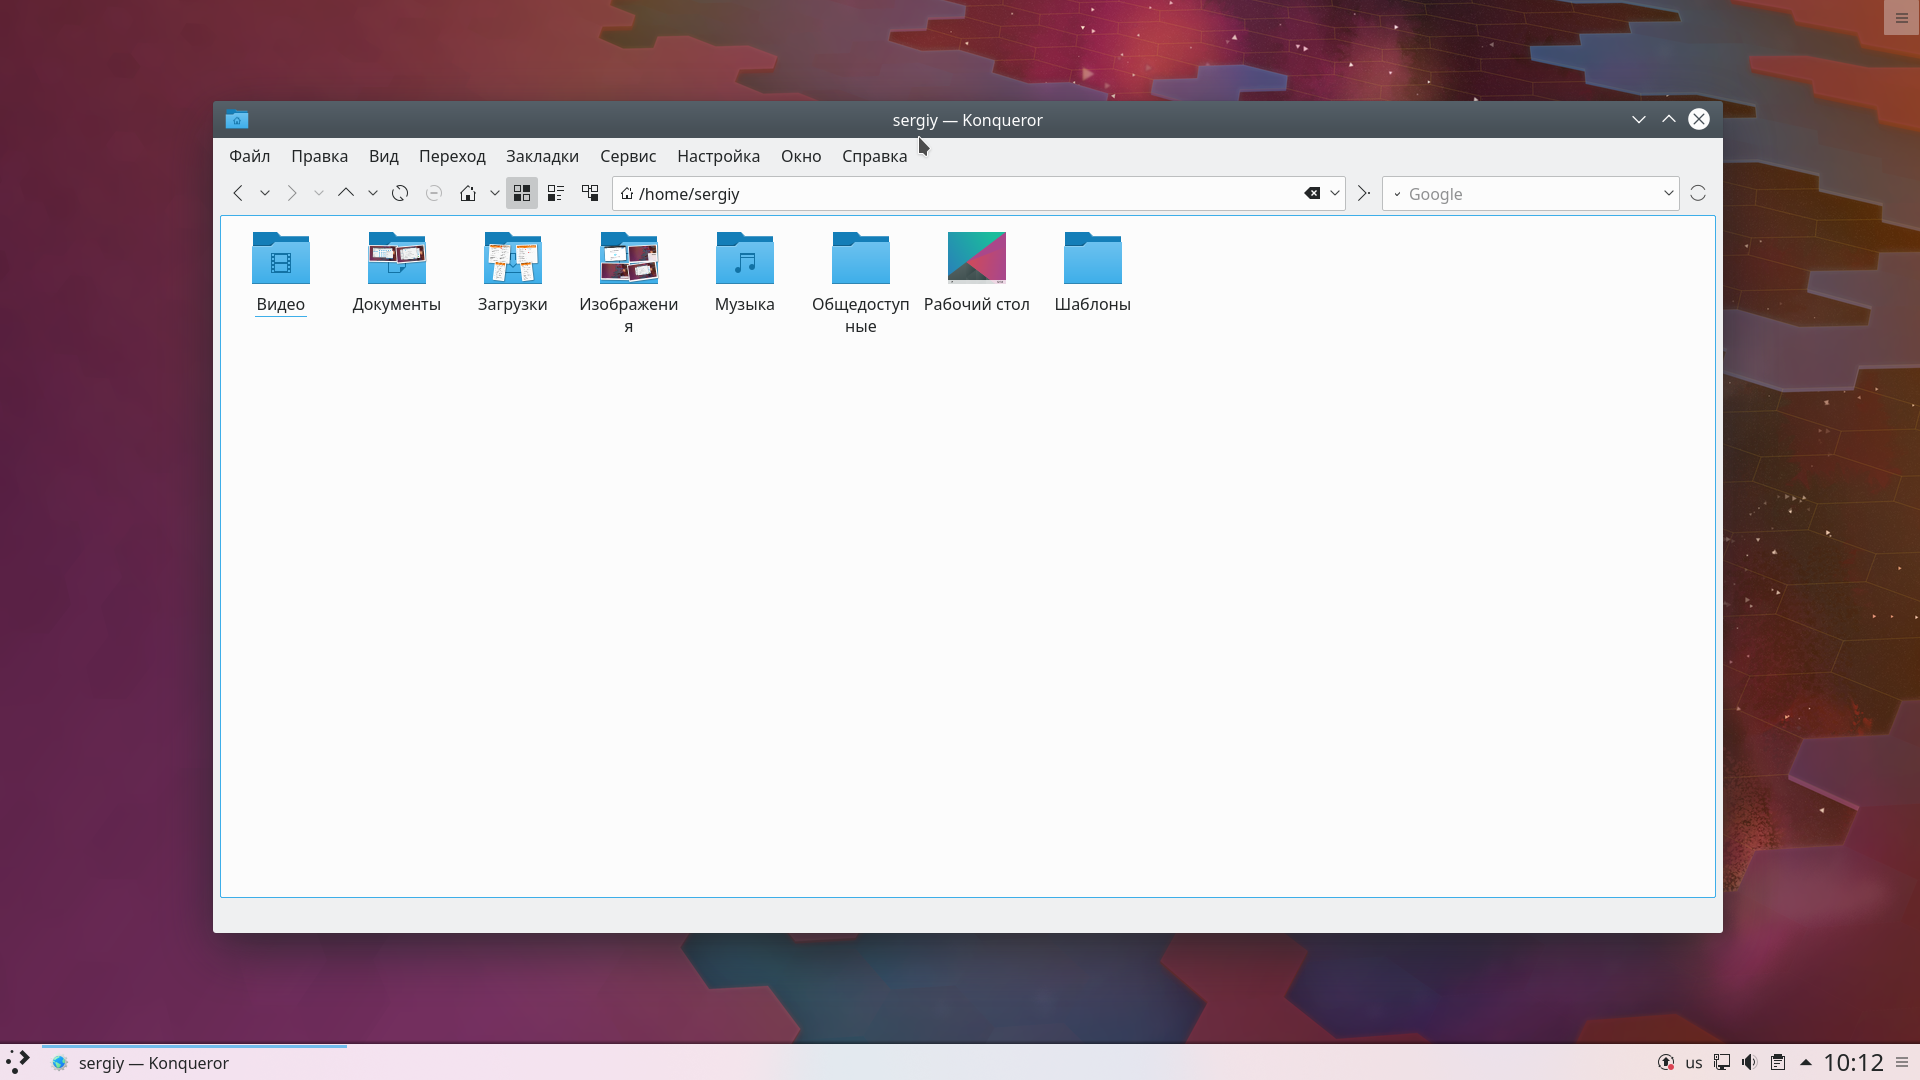Viewport: 1920px width, 1080px height.
Task: Go forward with the Forward arrow
Action: pos(292,193)
